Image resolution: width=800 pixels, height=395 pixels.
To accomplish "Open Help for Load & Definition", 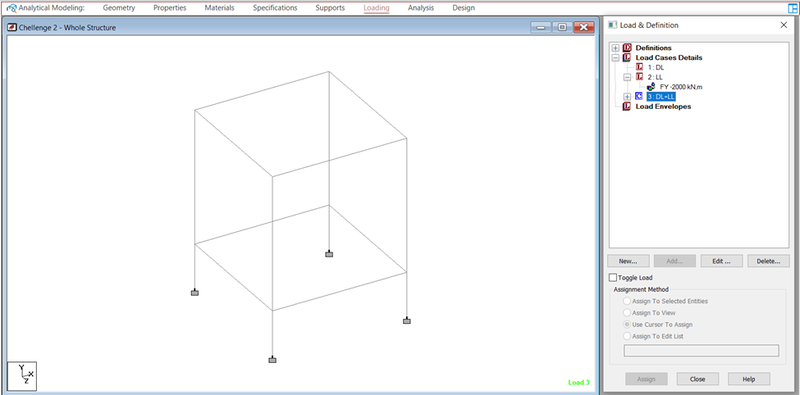I will pos(749,379).
